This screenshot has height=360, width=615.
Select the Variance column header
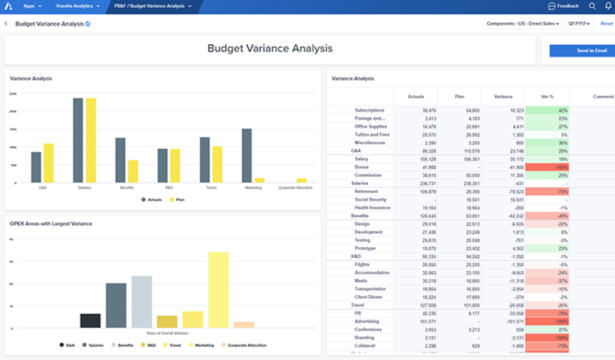(503, 96)
